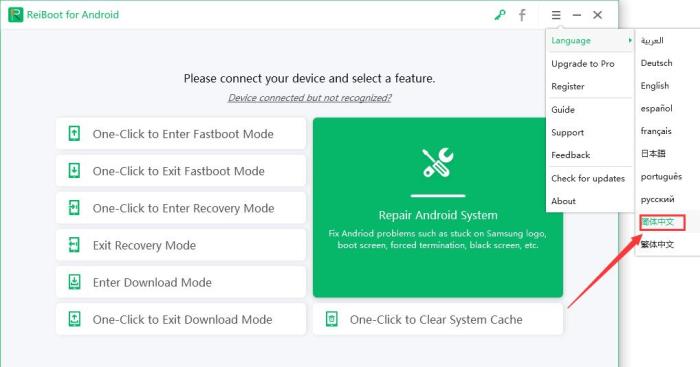Viewport: 700px width, 367px height.
Task: Select the highlighted Simplified Chinese option
Action: click(x=662, y=222)
